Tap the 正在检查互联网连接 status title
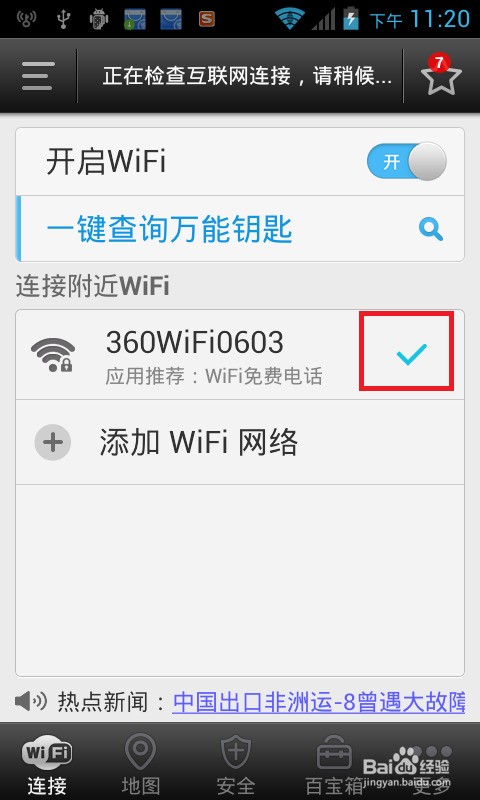This screenshot has width=480, height=800. pos(247,76)
